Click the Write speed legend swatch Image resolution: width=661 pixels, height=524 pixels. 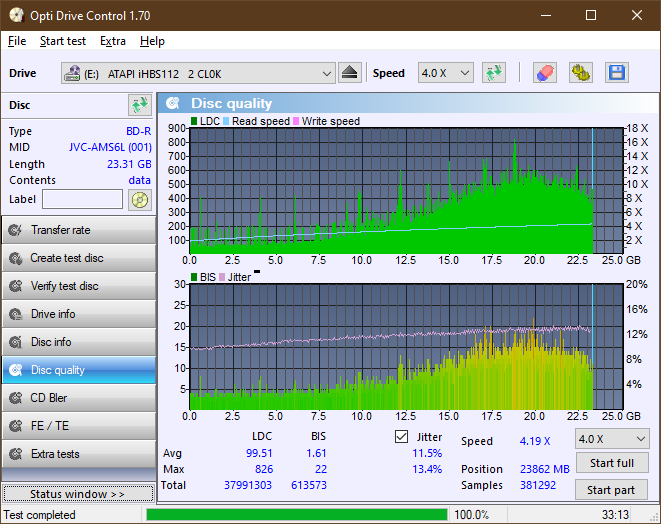[296, 121]
